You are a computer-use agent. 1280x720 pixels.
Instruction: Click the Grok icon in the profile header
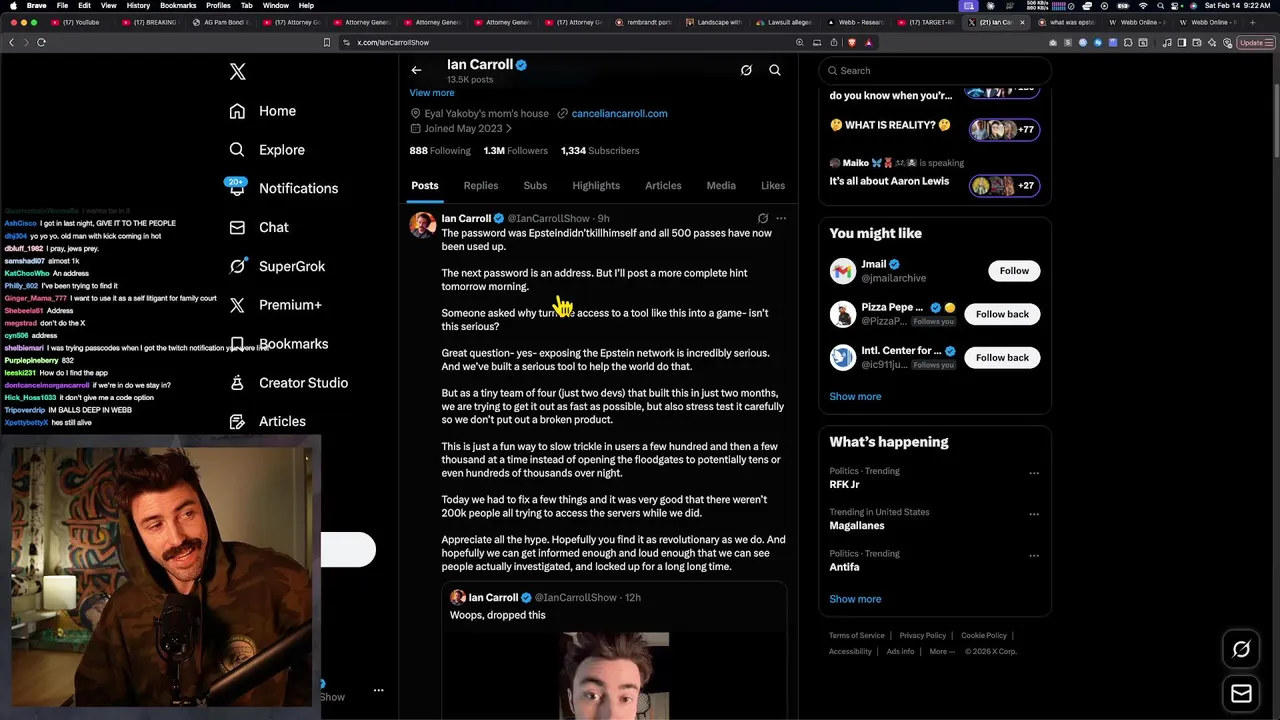coord(746,70)
